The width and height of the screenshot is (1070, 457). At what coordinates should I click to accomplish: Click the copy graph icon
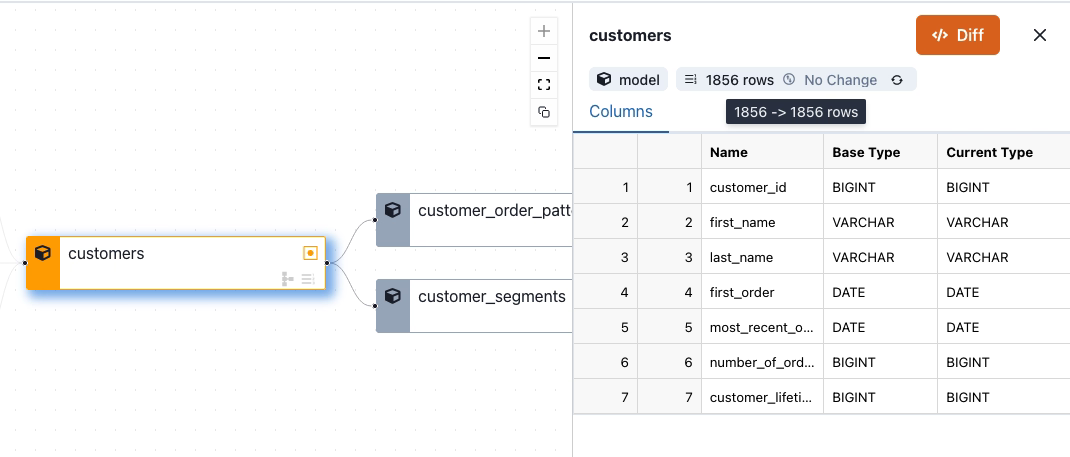[x=544, y=112]
